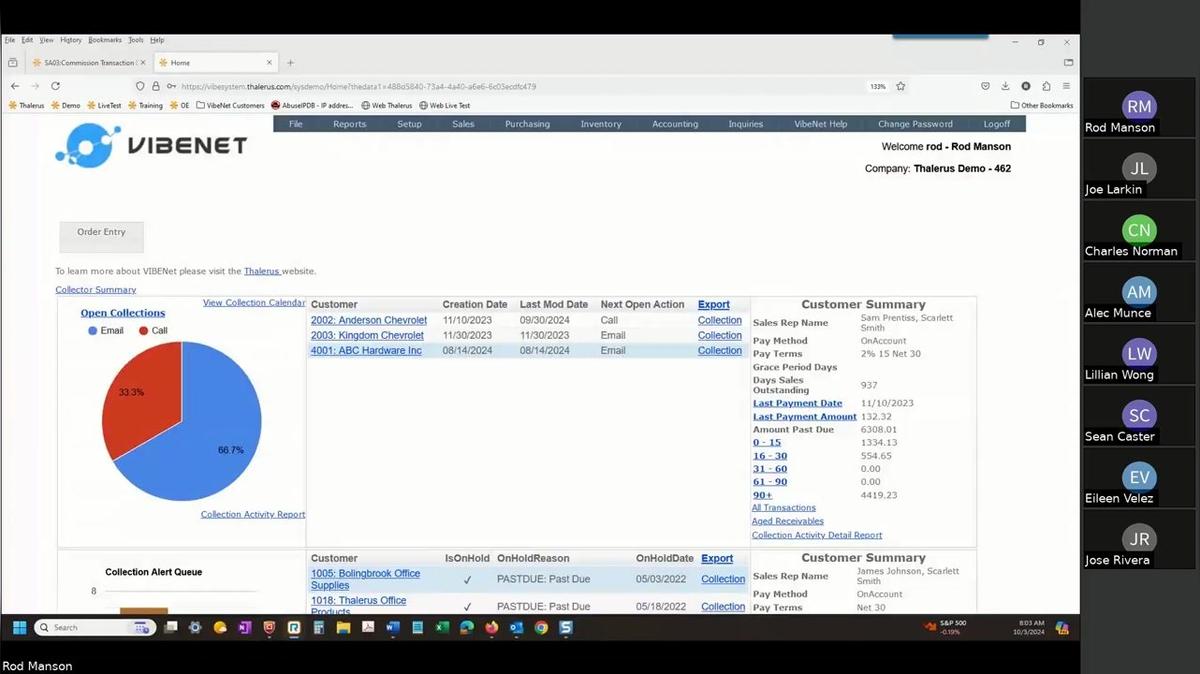The width and height of the screenshot is (1200, 674).
Task: Expand the Other Bookmarks folder
Action: (1041, 105)
